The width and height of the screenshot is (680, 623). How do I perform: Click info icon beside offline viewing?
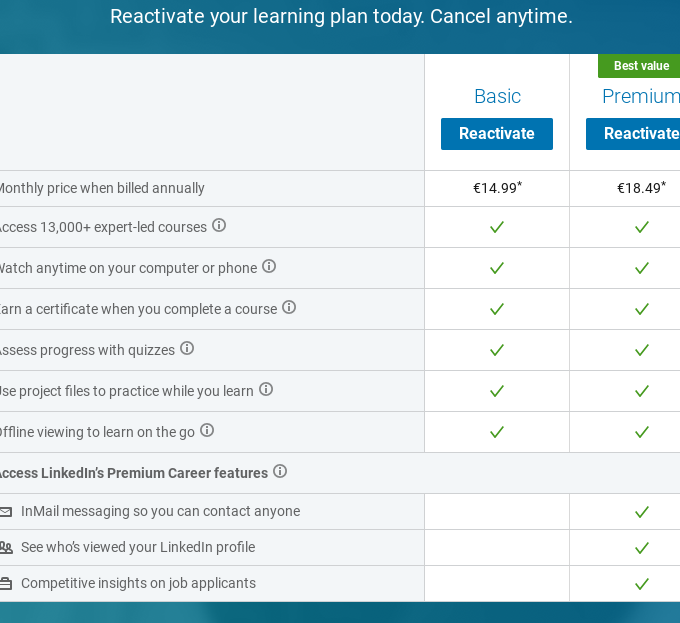click(207, 431)
